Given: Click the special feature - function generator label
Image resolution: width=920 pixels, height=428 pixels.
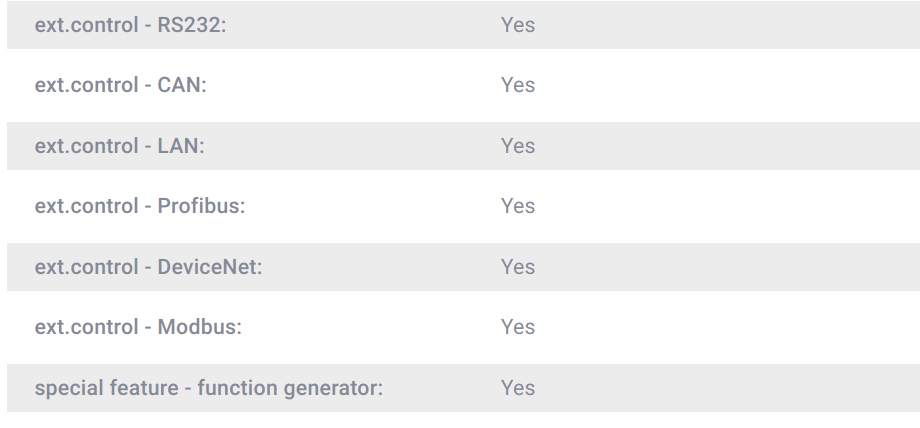Looking at the screenshot, I should coord(209,388).
